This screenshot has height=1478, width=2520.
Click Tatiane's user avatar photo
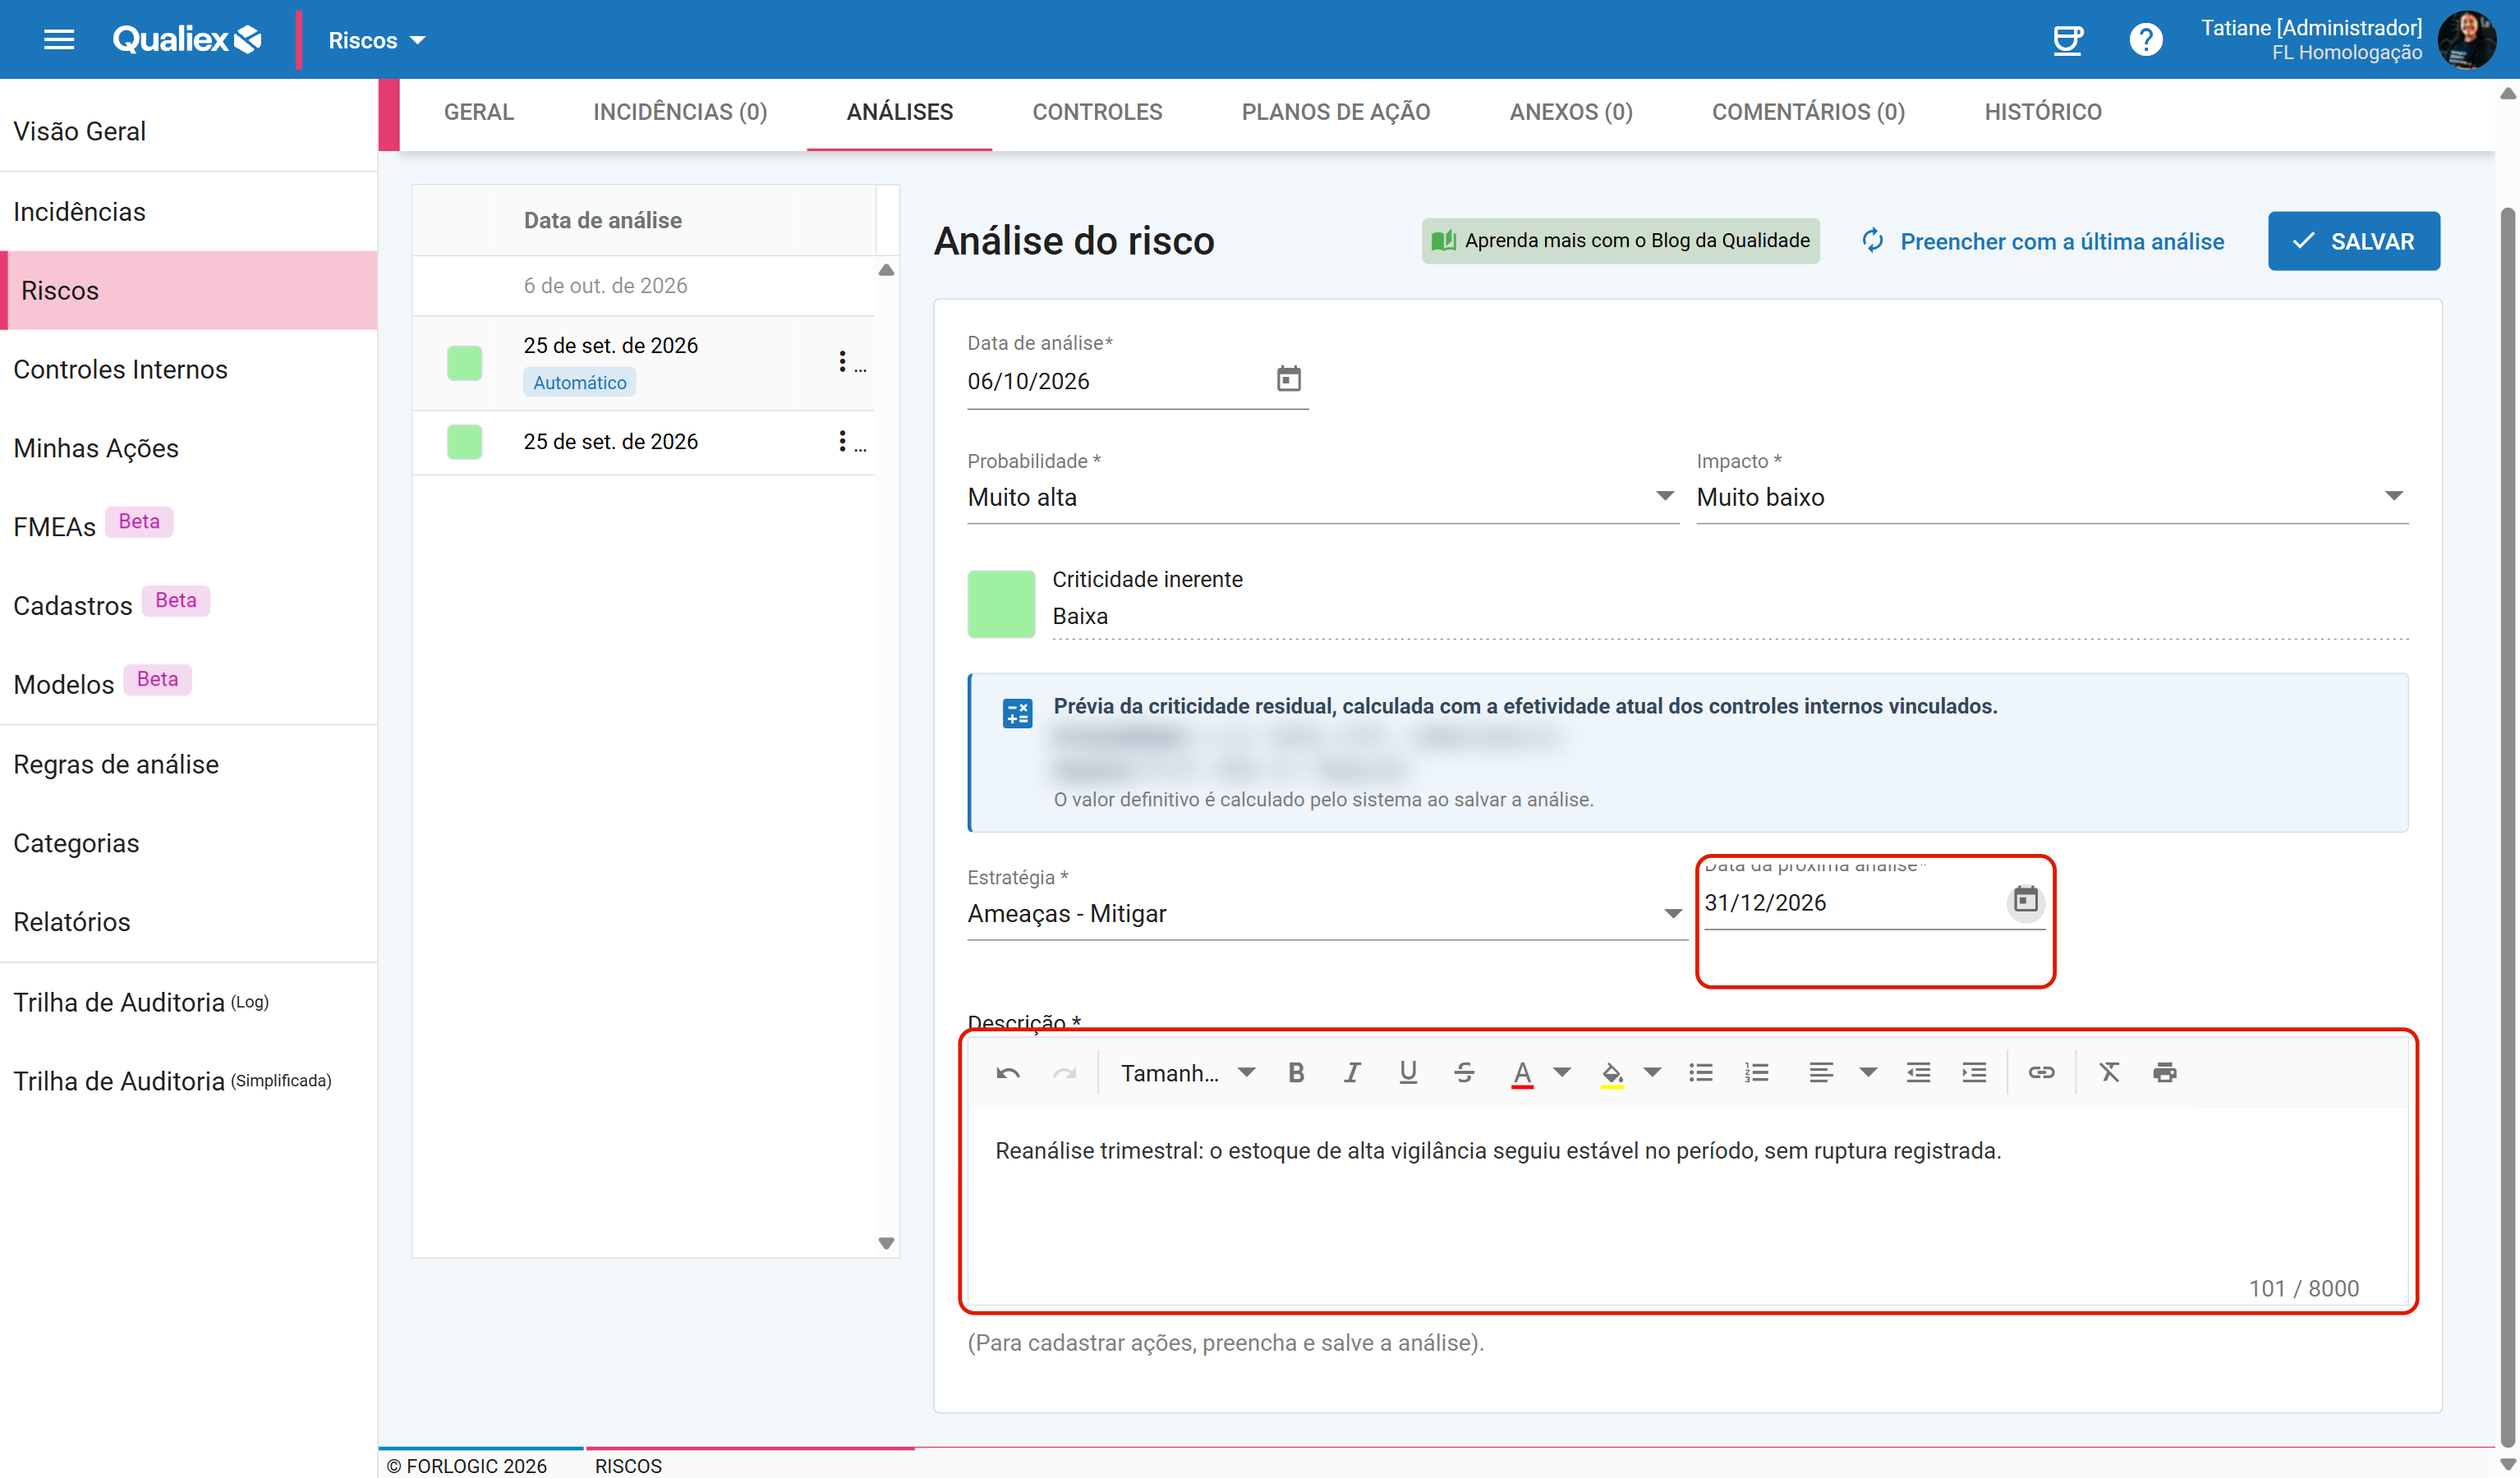click(2466, 40)
